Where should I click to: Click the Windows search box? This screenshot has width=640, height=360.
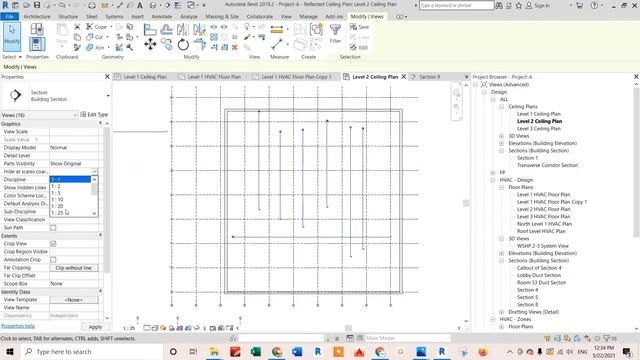point(91,351)
